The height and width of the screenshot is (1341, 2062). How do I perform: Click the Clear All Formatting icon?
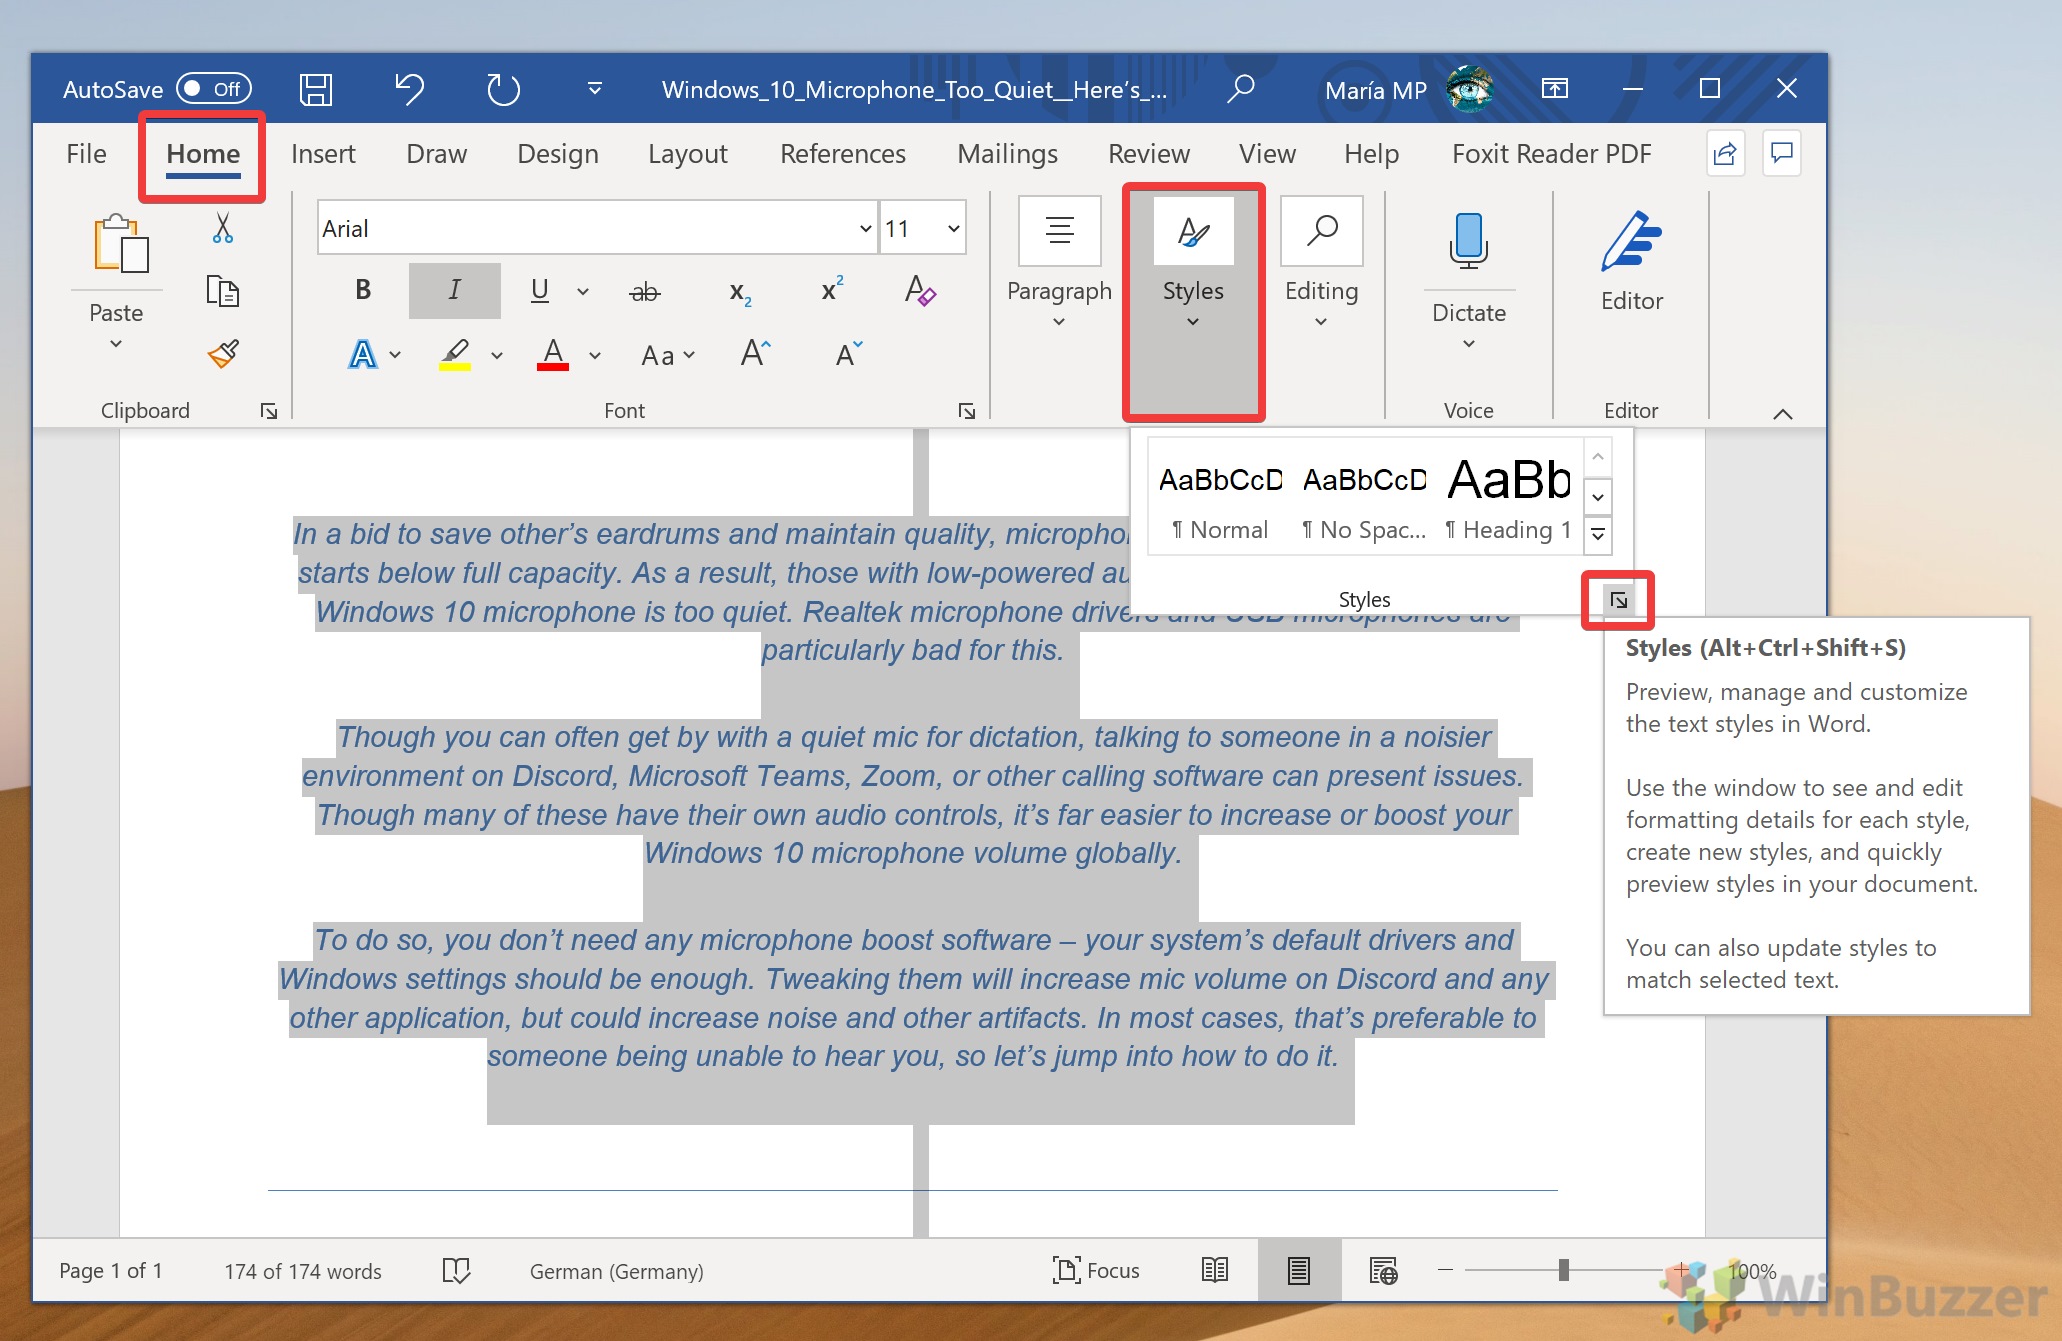point(920,291)
